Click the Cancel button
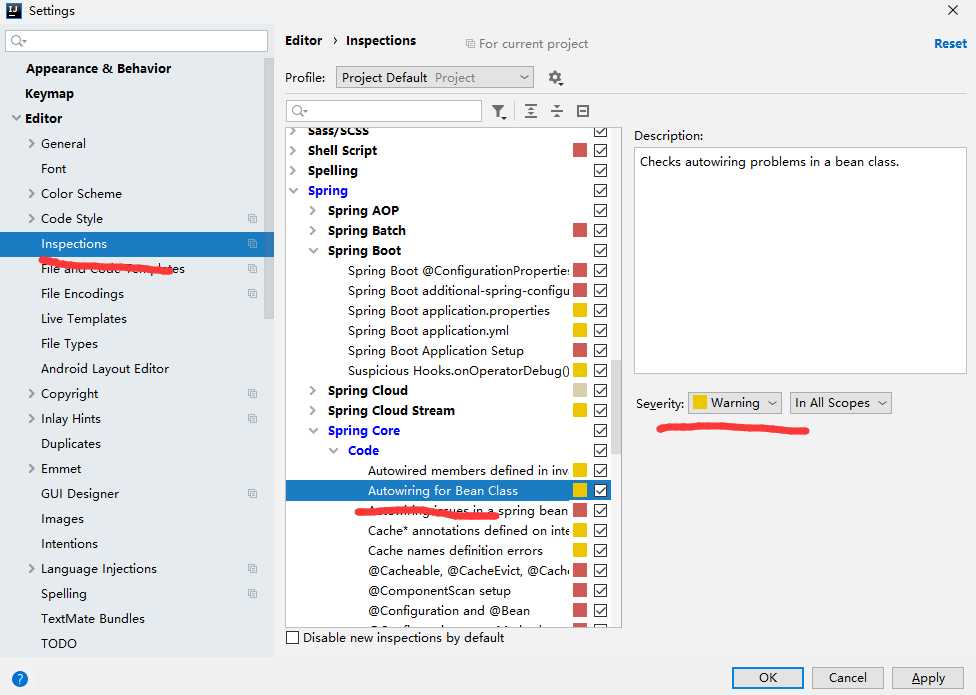The height and width of the screenshot is (695, 976). coord(847,678)
